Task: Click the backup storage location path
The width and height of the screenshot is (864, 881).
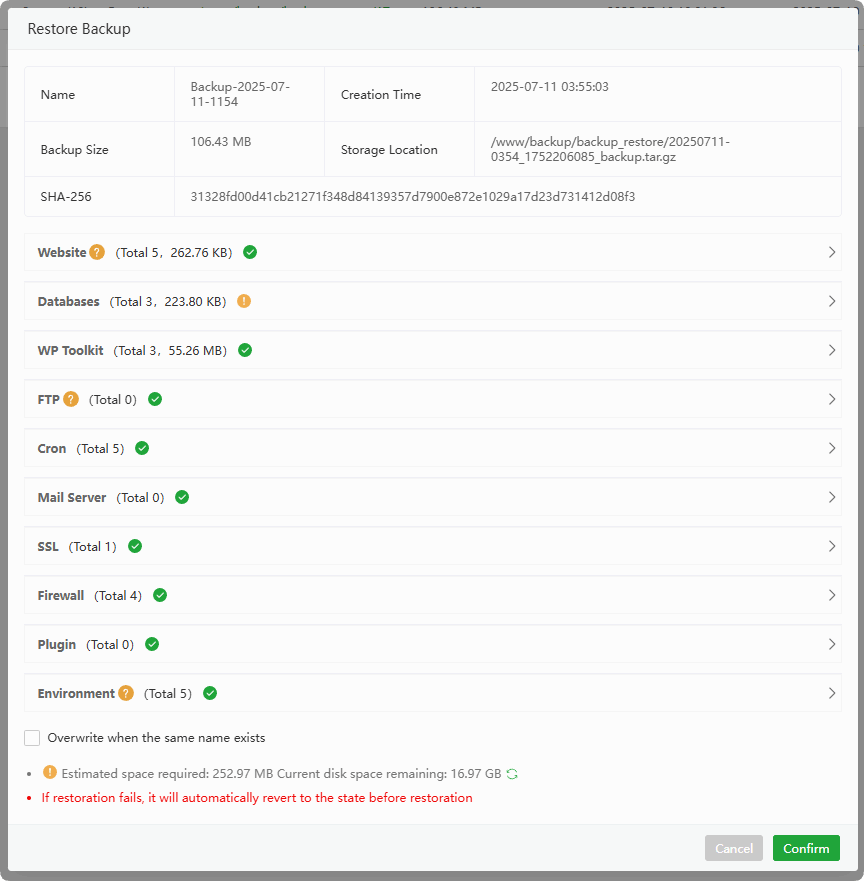Action: [610, 149]
